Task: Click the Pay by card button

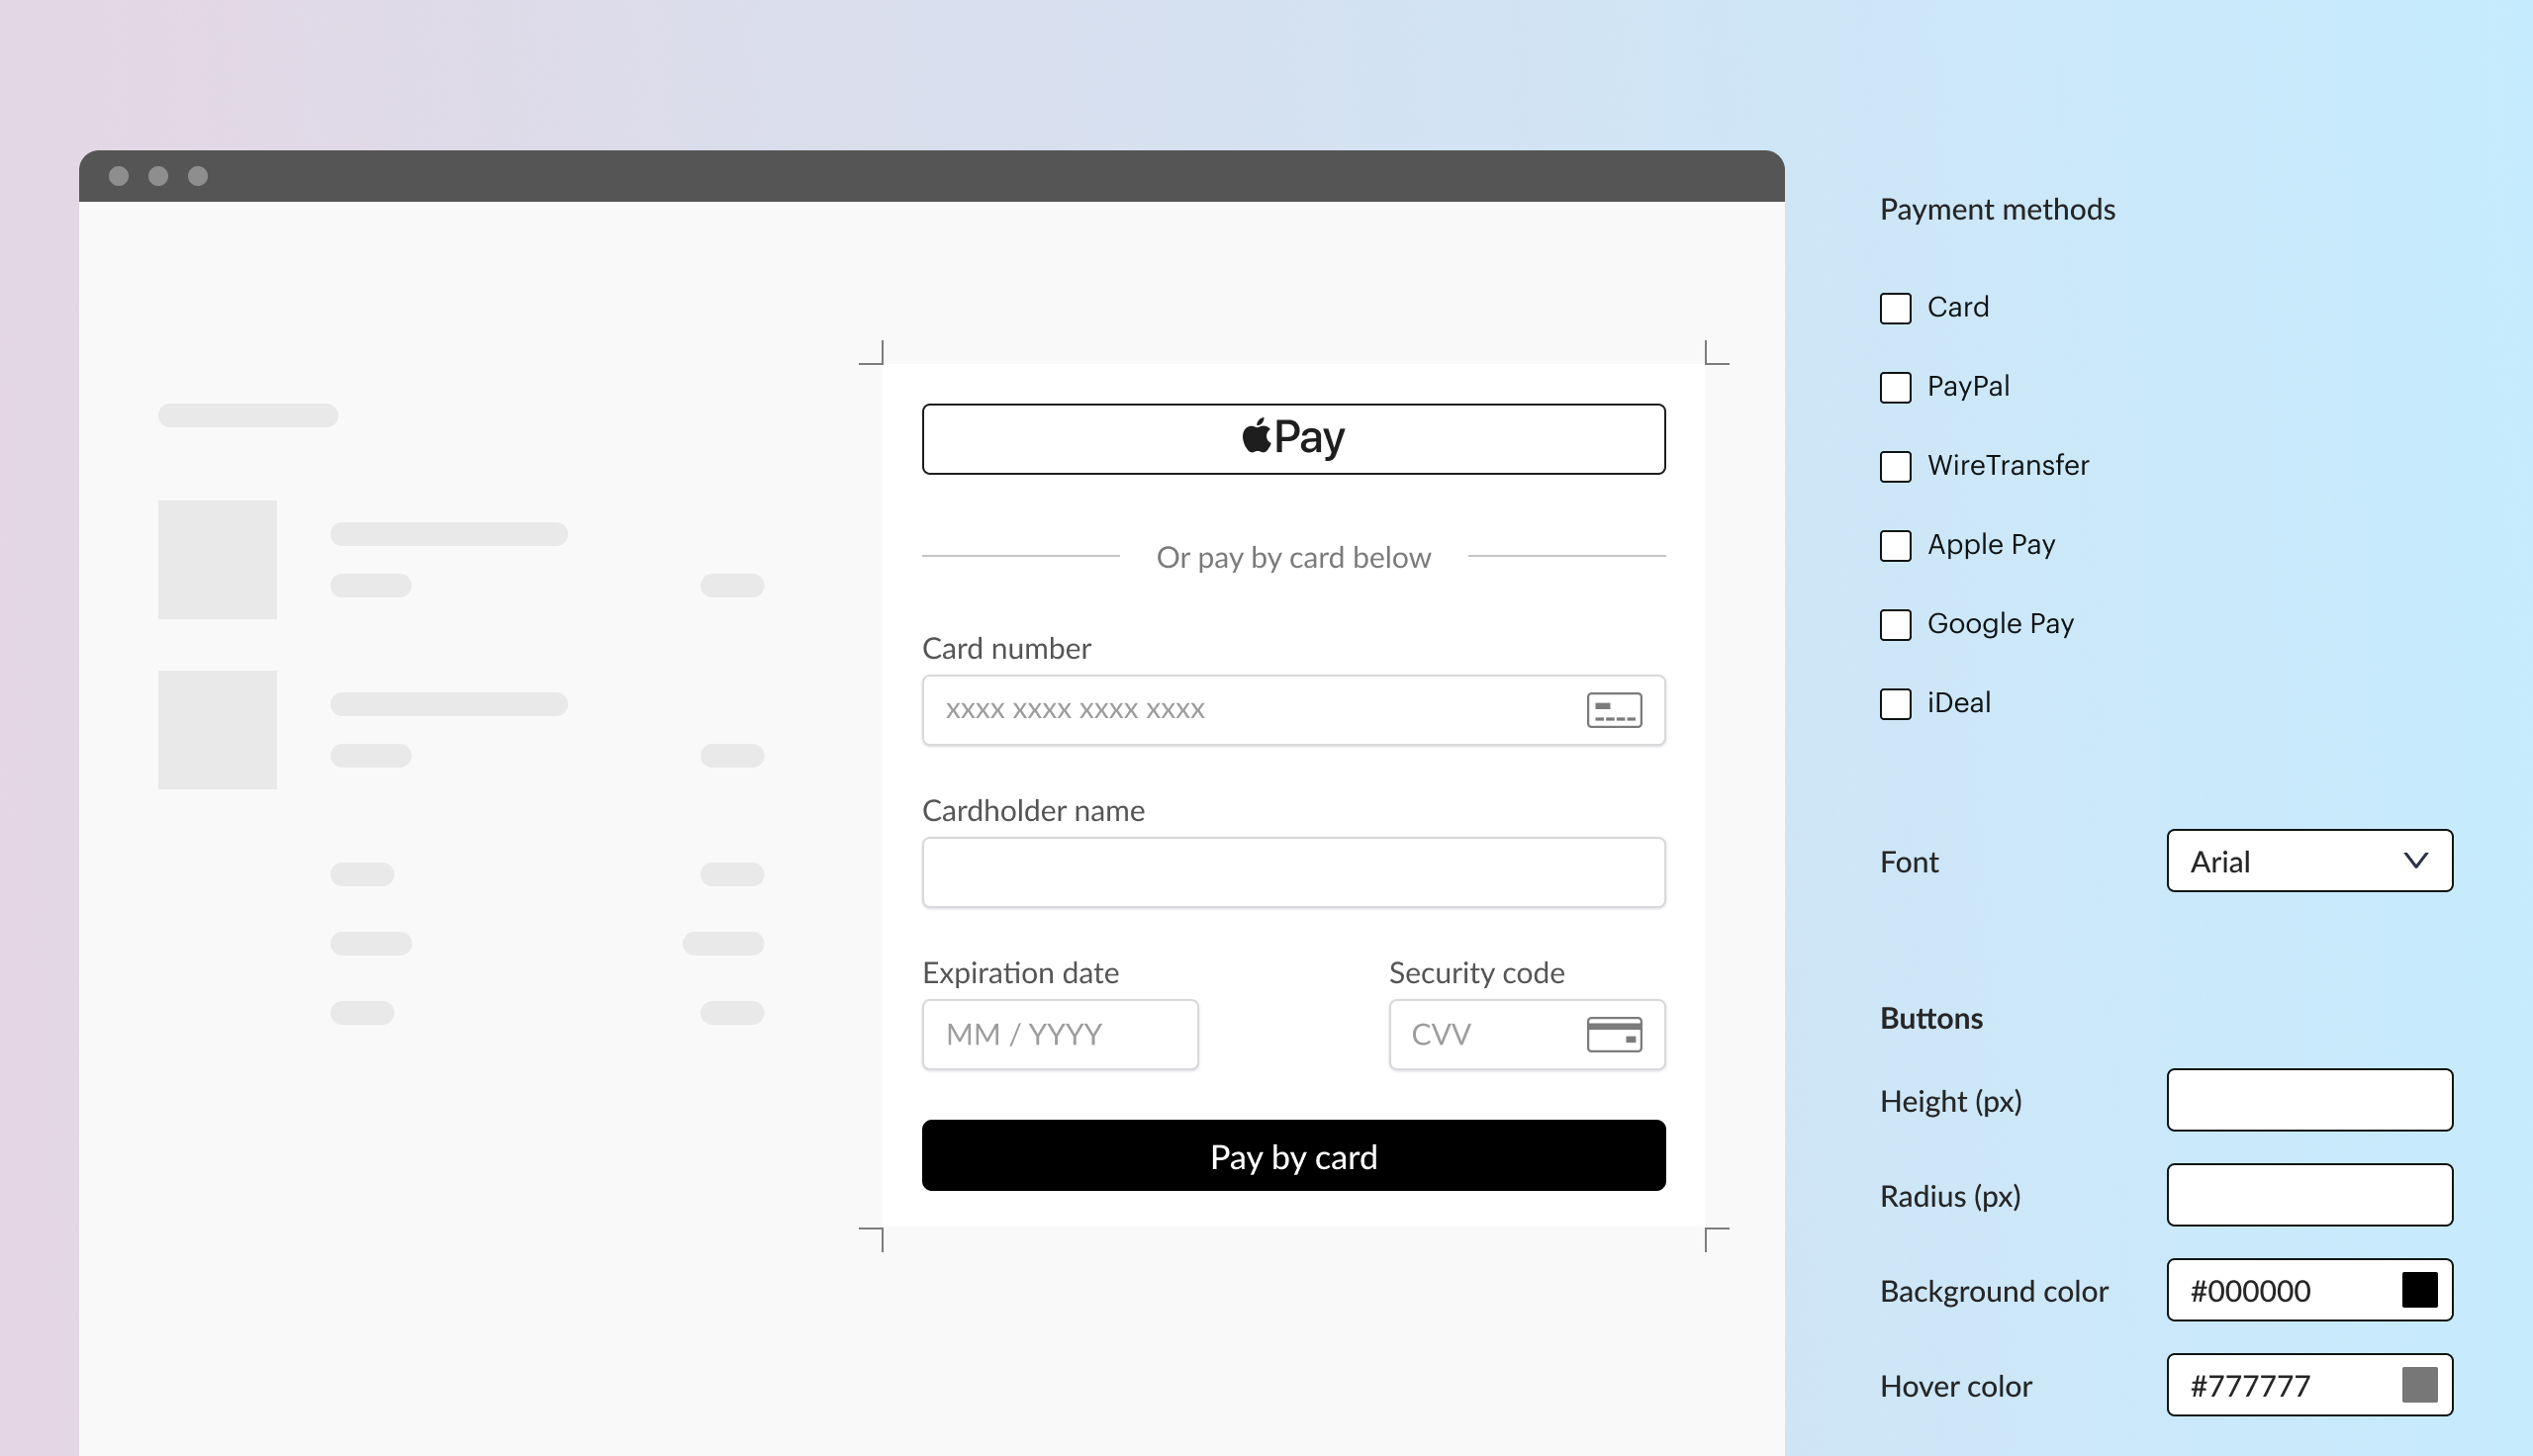Action: (x=1293, y=1155)
